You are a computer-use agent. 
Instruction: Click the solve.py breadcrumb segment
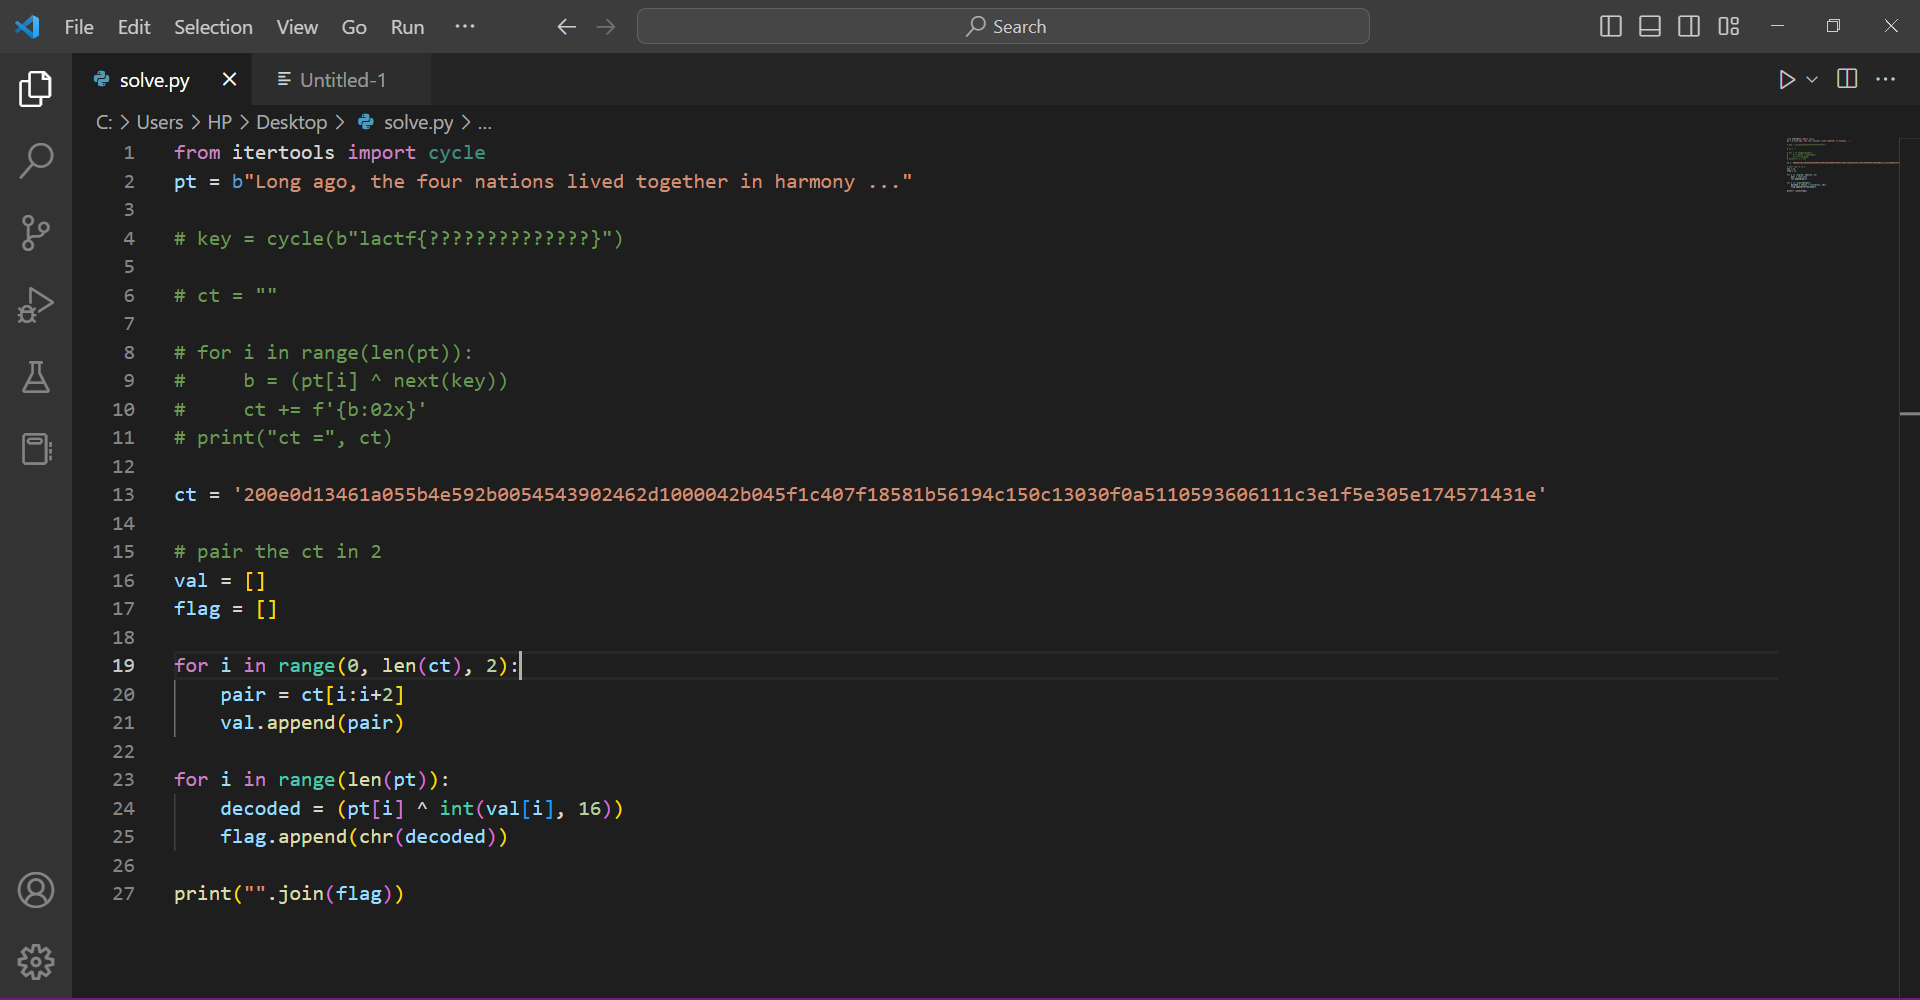click(x=418, y=123)
